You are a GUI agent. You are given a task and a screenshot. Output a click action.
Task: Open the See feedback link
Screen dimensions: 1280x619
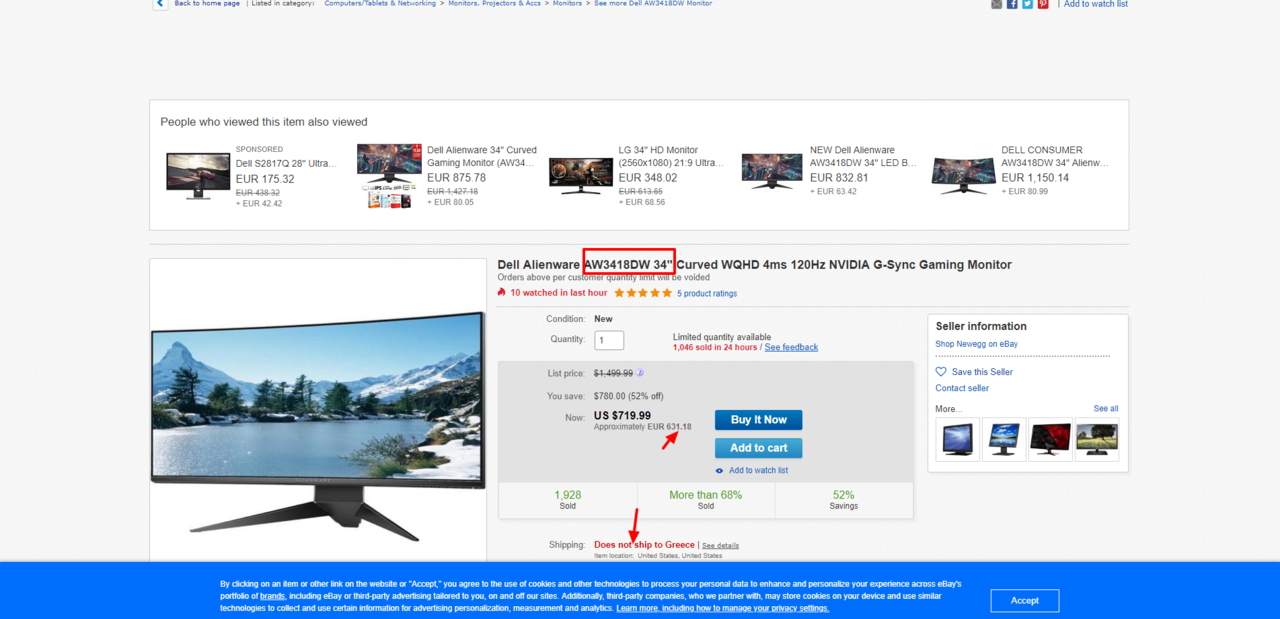[791, 347]
